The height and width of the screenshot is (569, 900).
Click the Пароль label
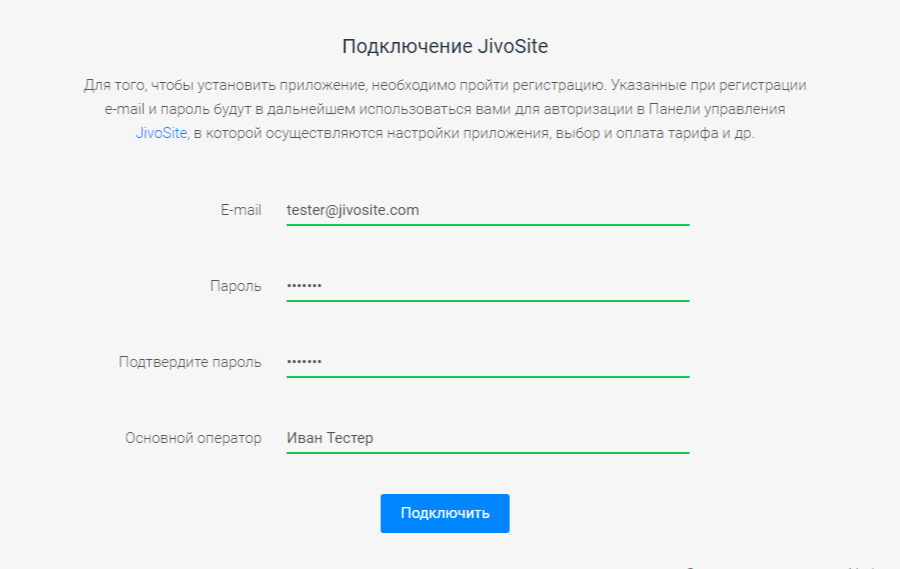(235, 286)
